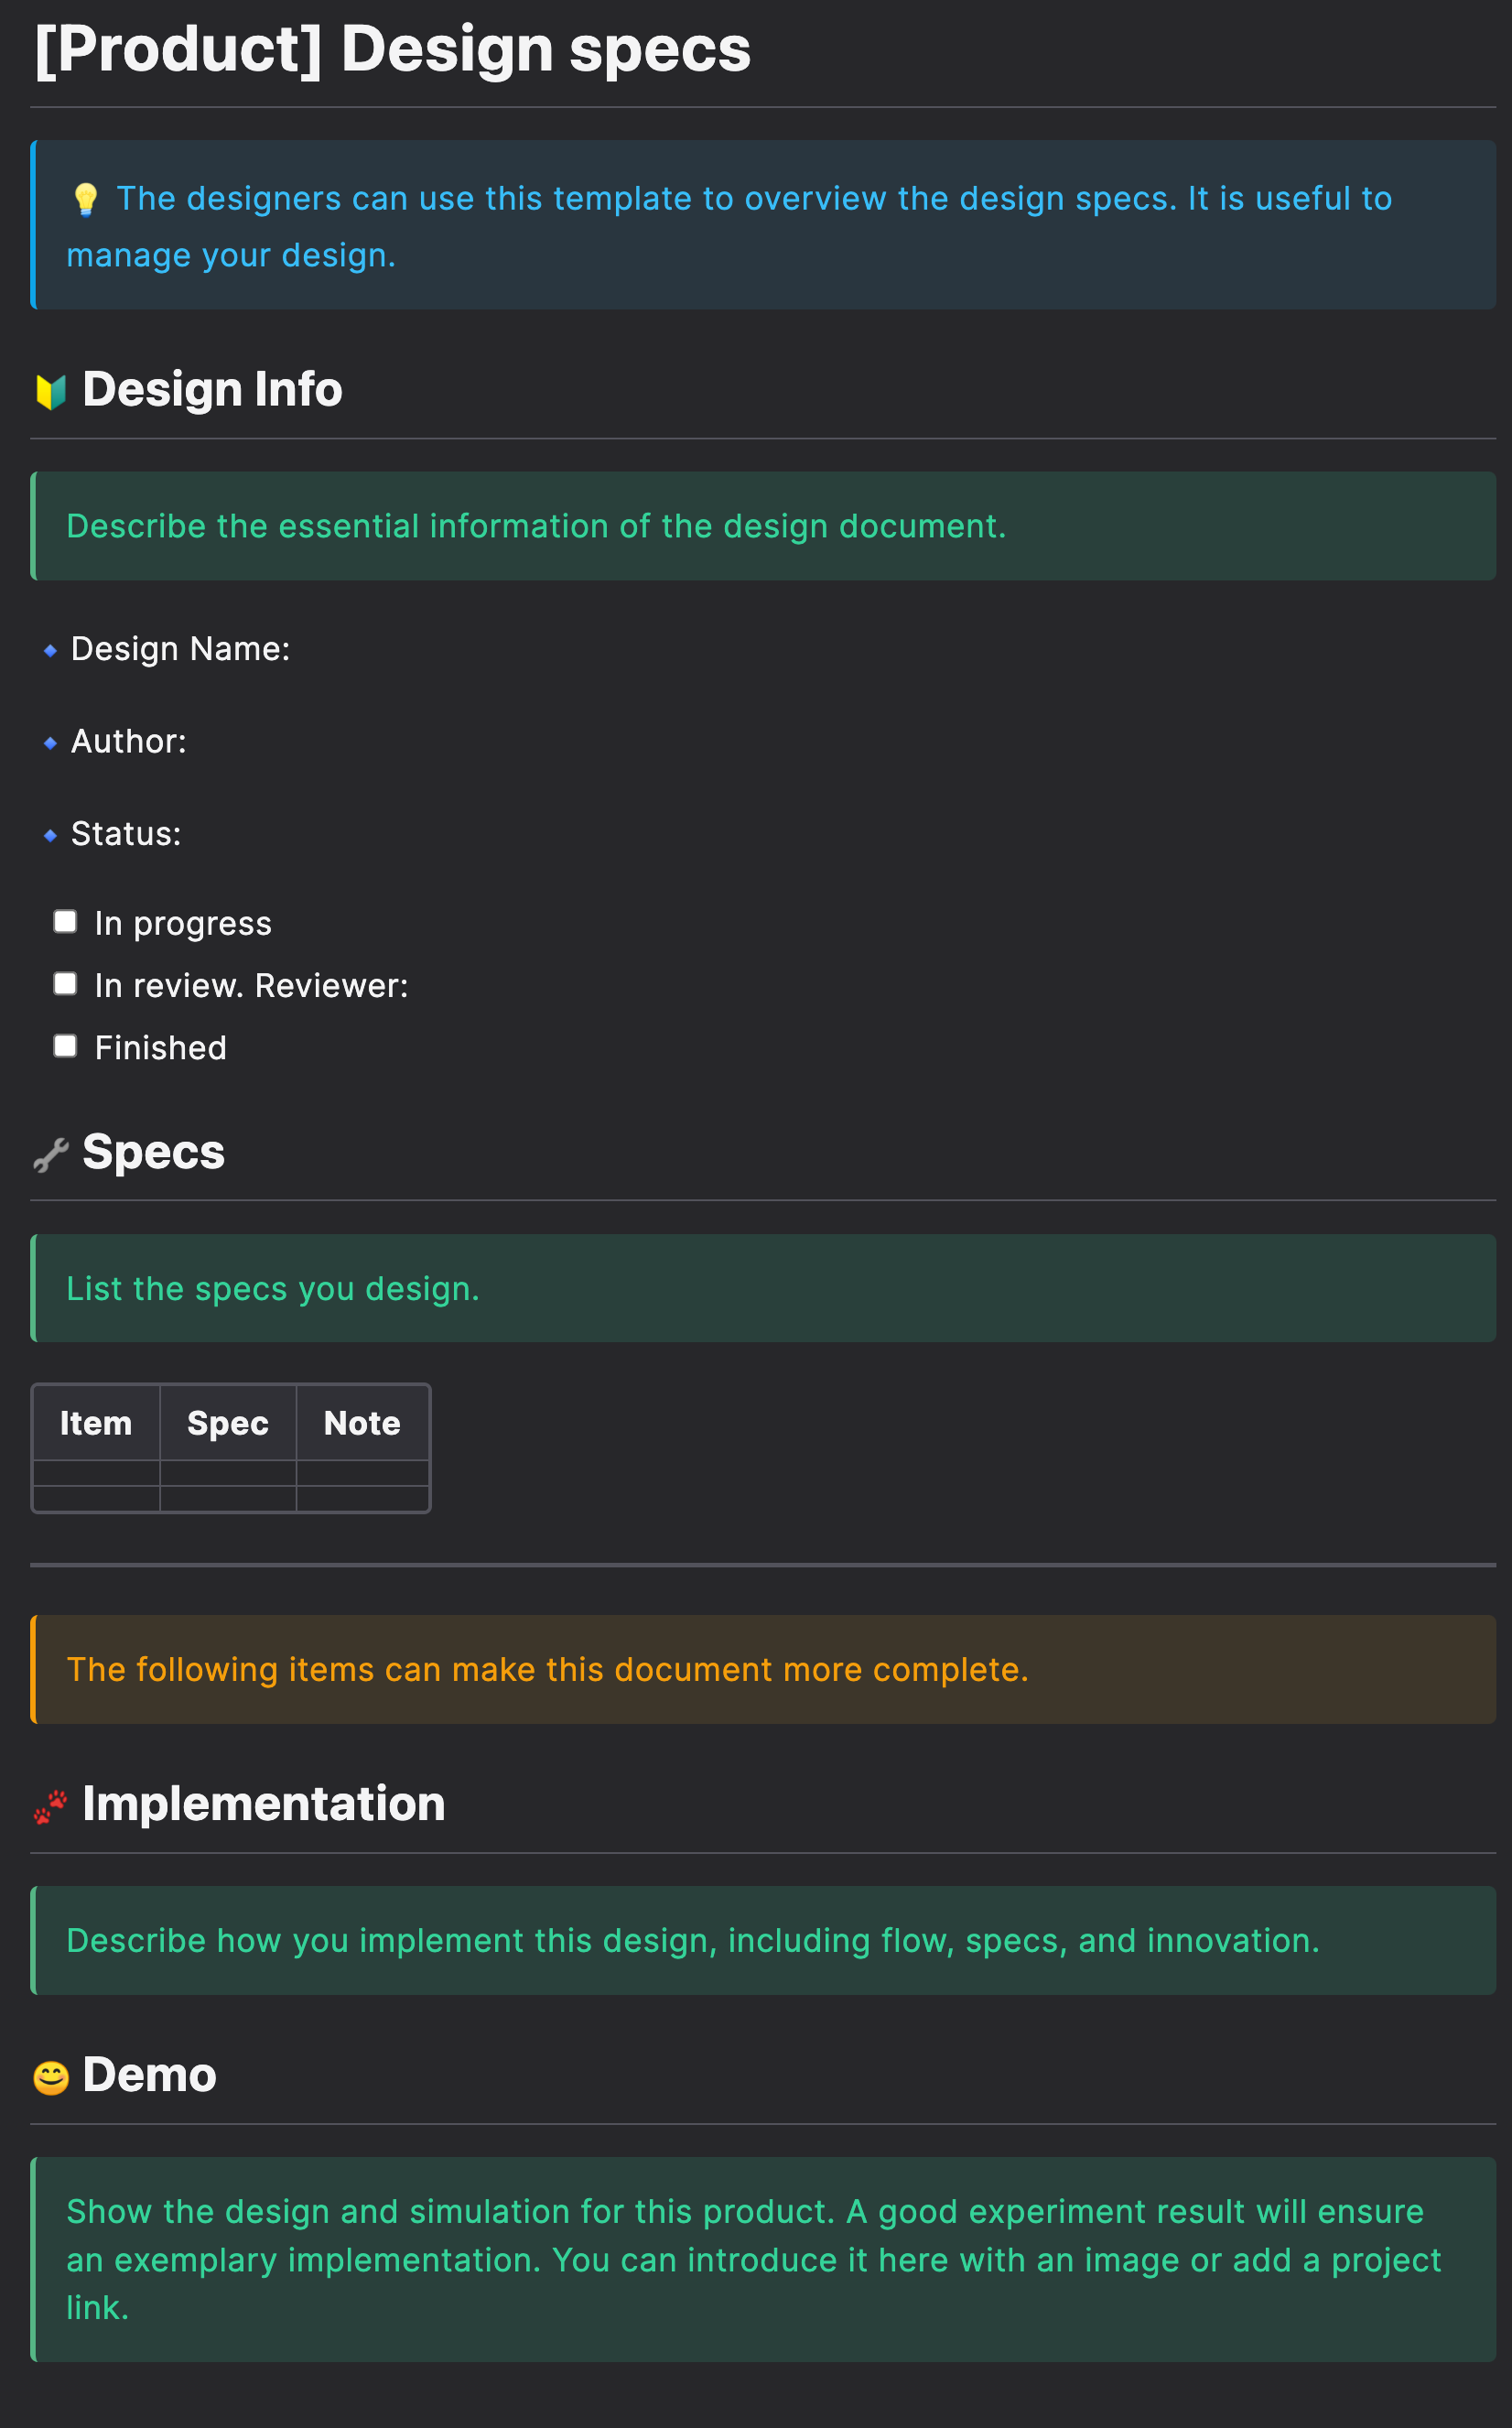Image resolution: width=1512 pixels, height=2428 pixels.
Task: Mark the Finished checkbox
Action: tap(65, 1046)
